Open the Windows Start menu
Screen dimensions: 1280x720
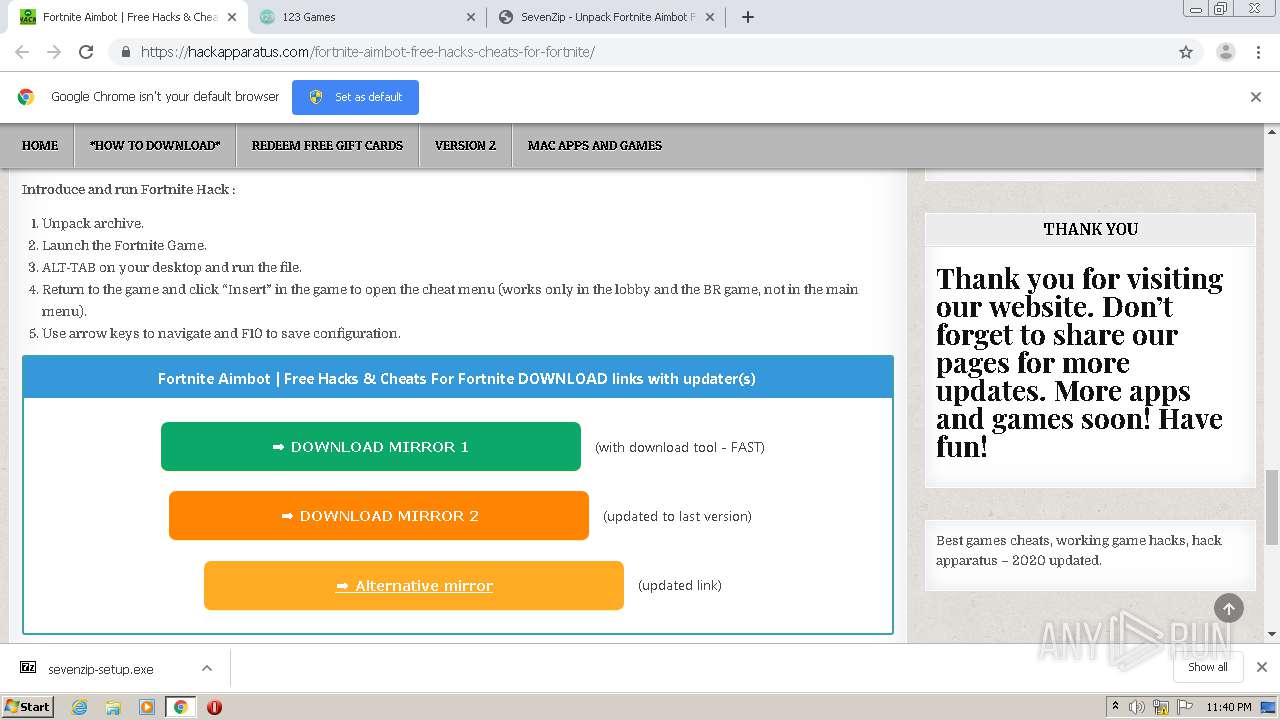point(28,706)
